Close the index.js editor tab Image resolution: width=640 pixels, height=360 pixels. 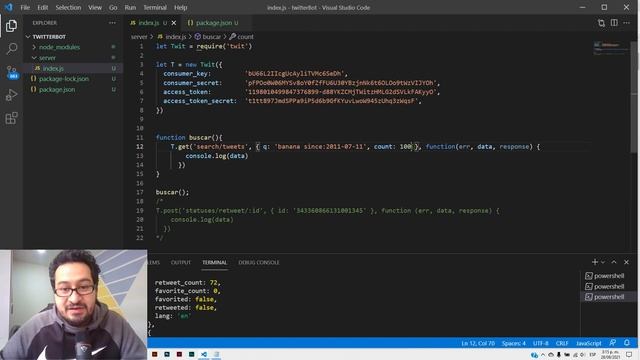click(x=174, y=23)
